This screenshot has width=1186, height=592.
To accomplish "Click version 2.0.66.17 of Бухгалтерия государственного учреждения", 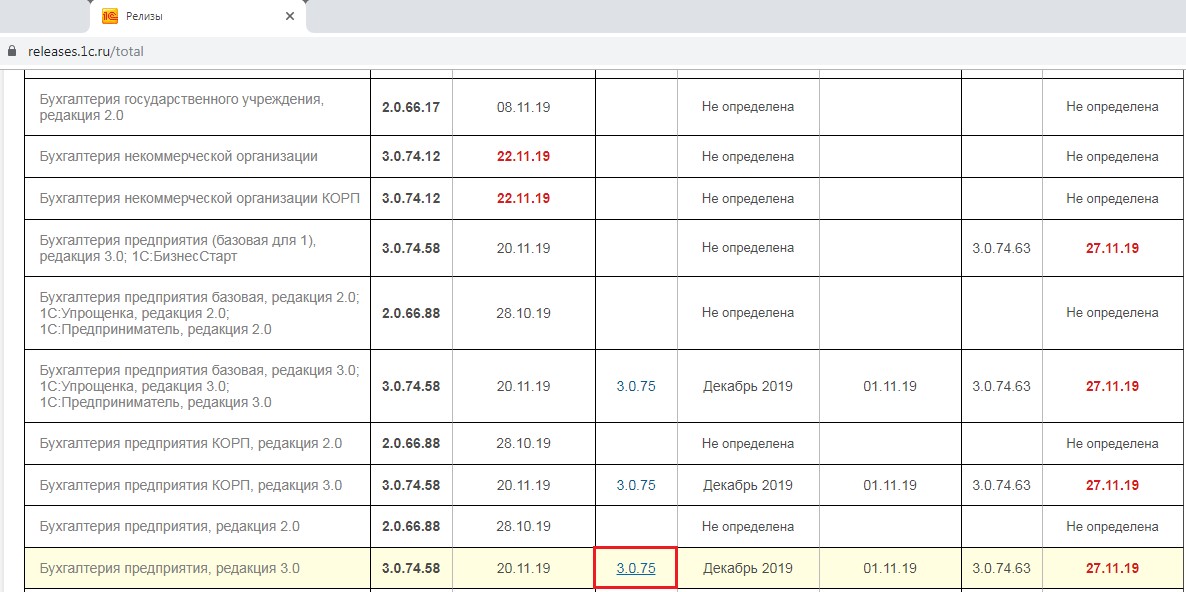I will (x=411, y=107).
